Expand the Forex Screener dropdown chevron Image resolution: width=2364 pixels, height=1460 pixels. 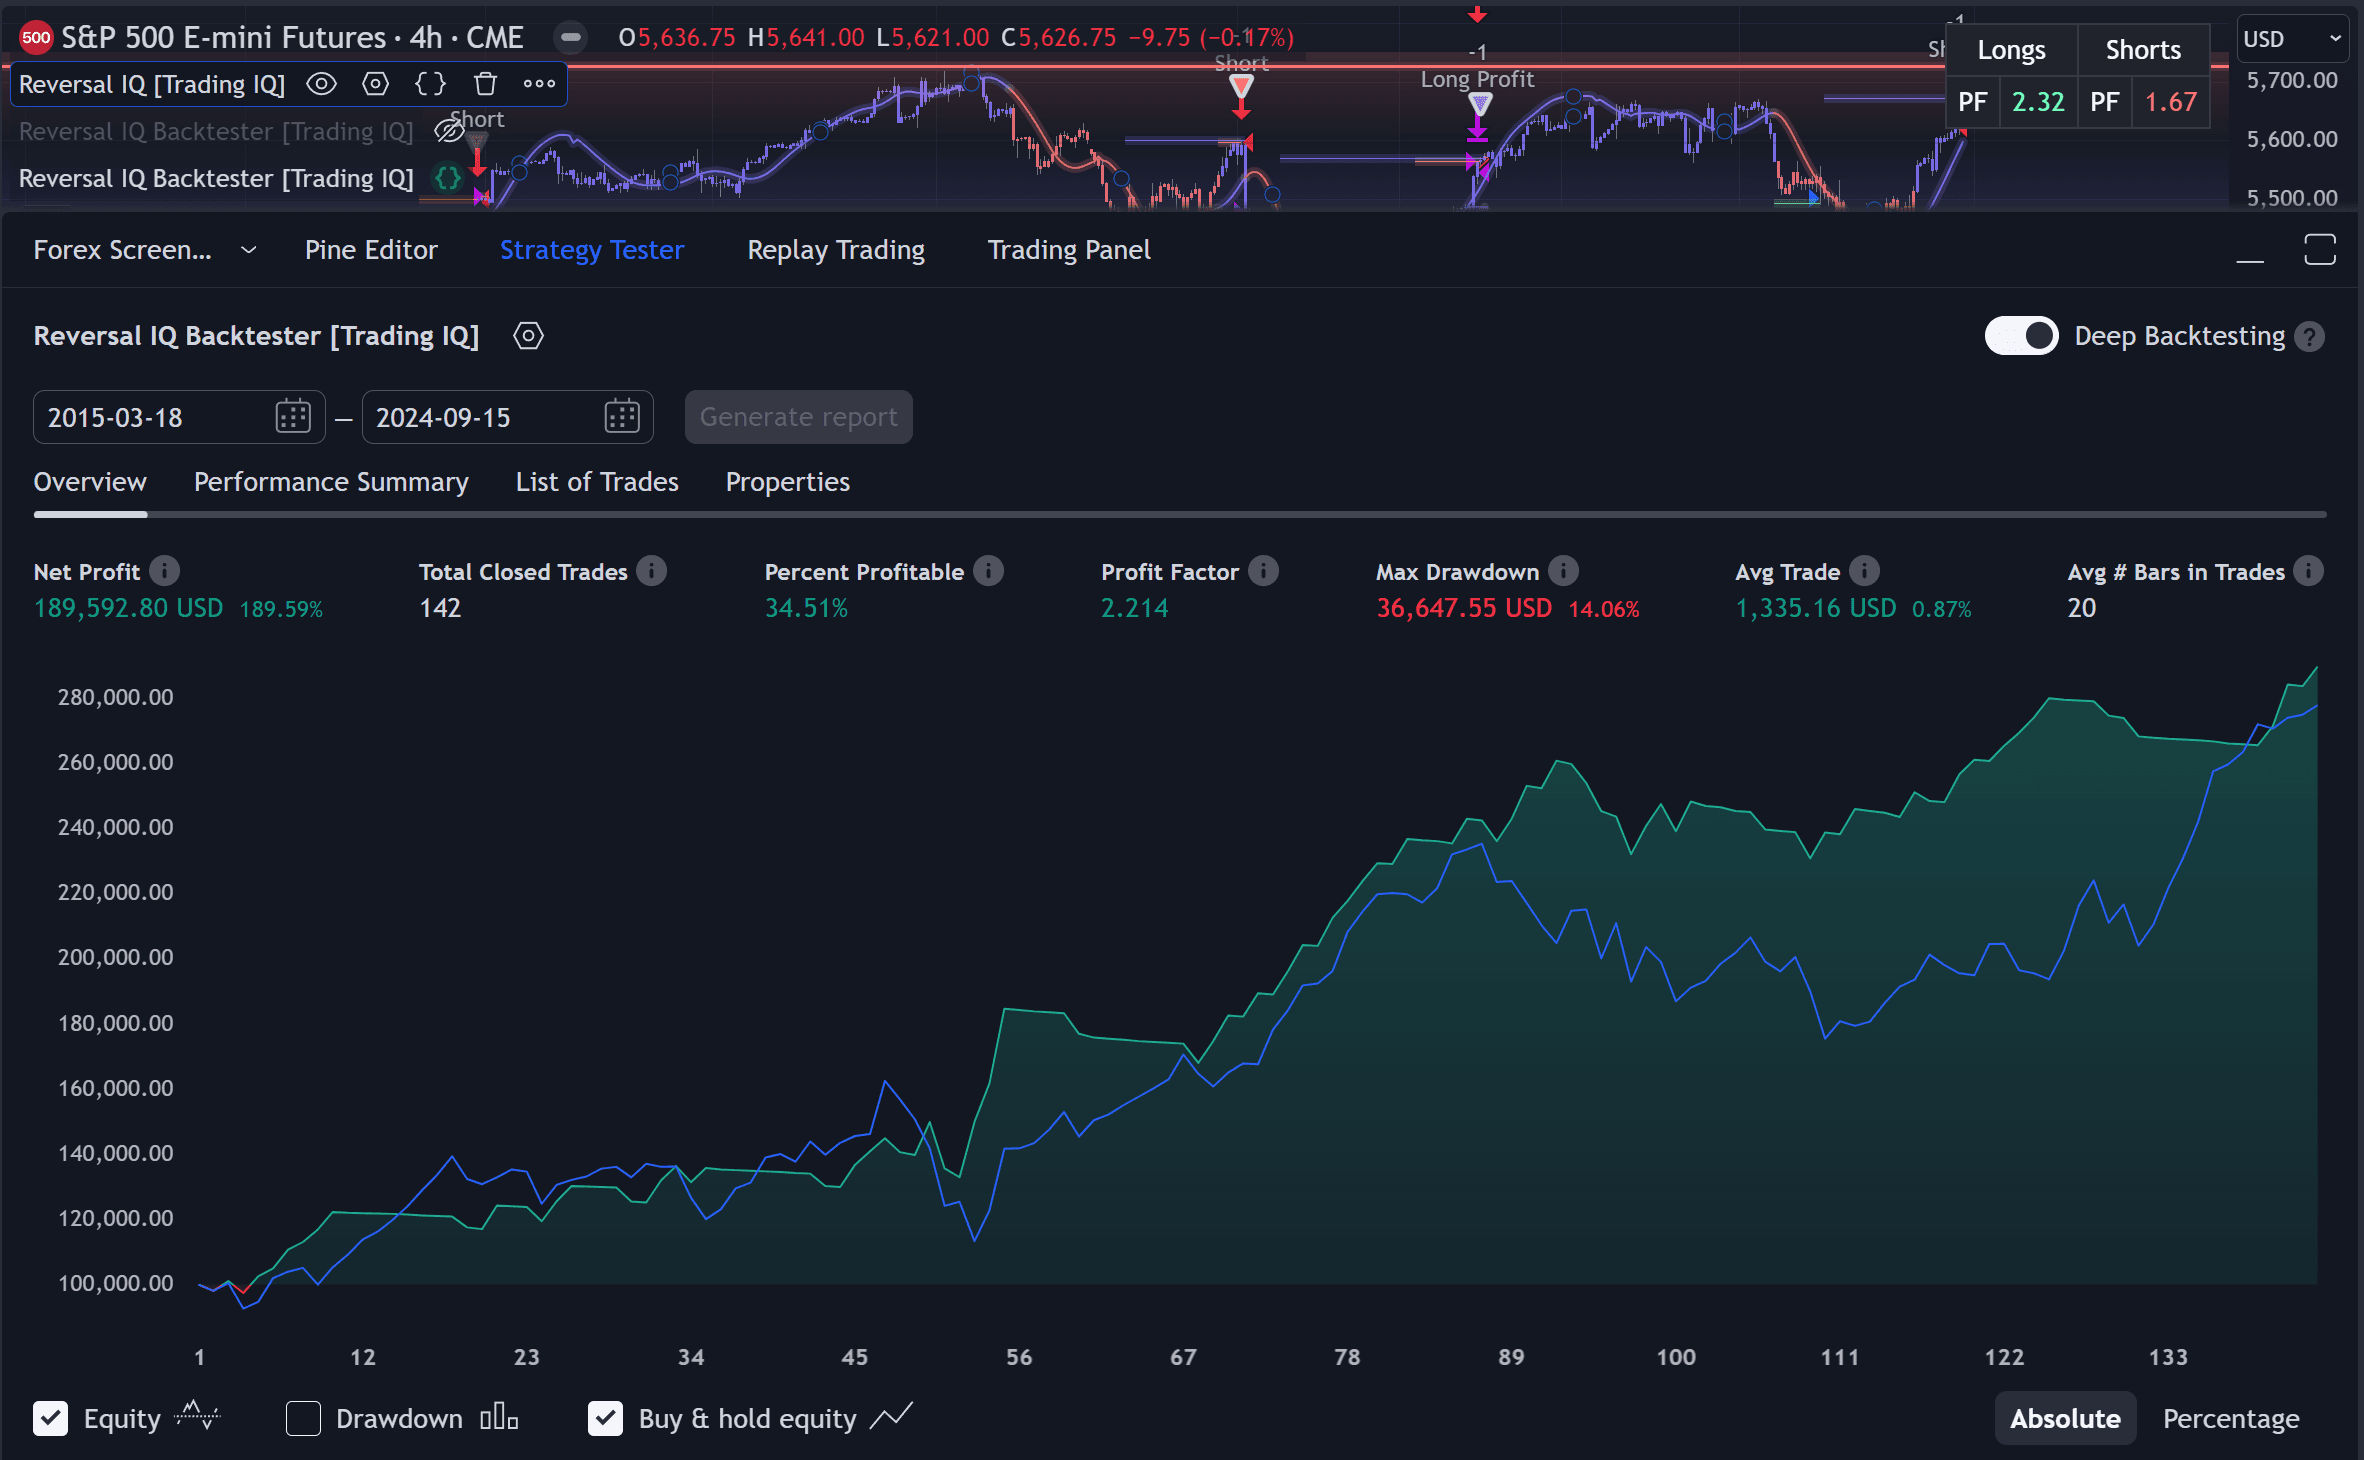click(x=248, y=250)
